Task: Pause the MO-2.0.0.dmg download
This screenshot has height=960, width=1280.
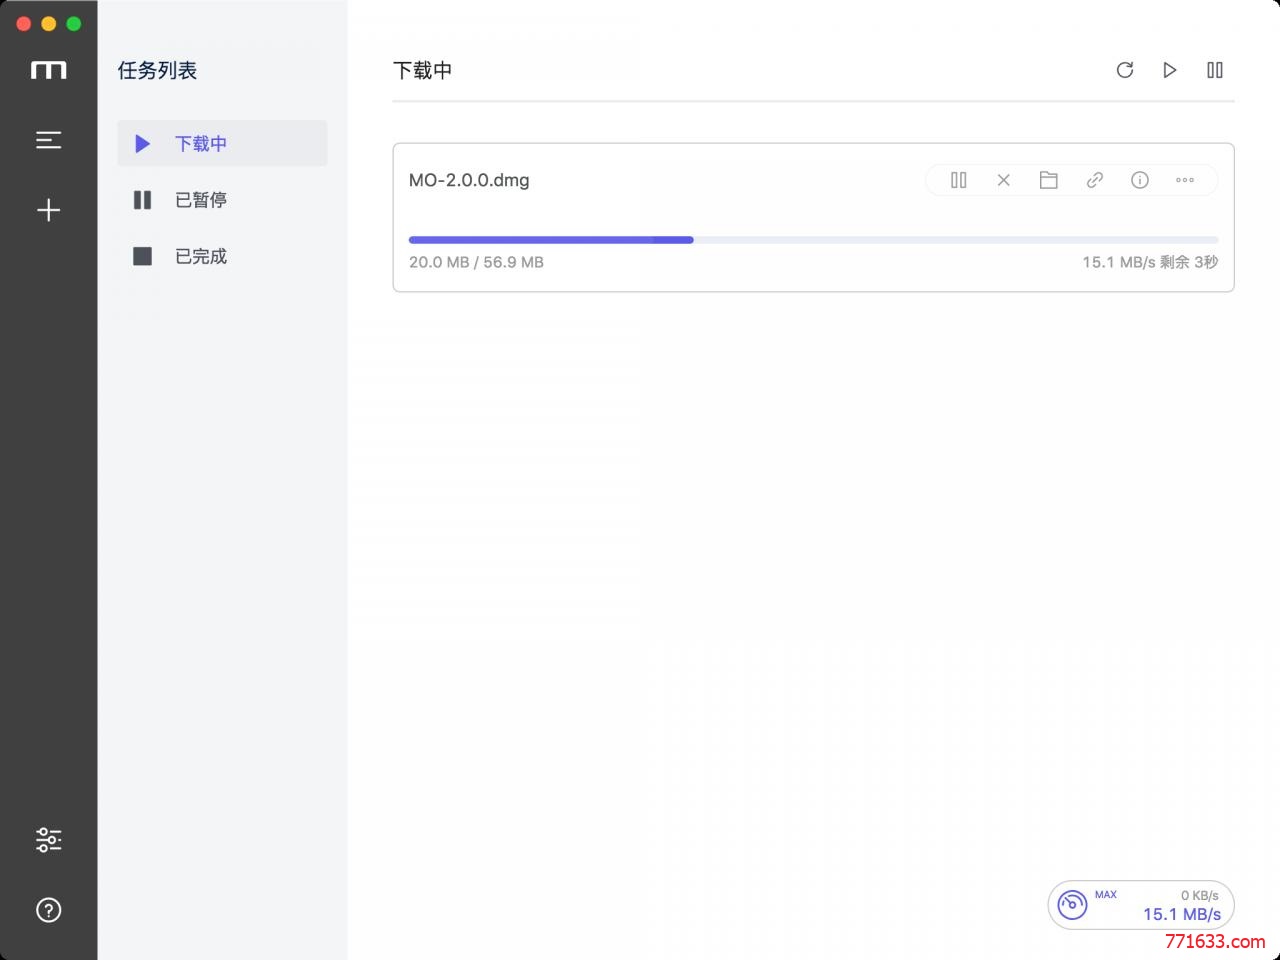Action: click(x=959, y=180)
